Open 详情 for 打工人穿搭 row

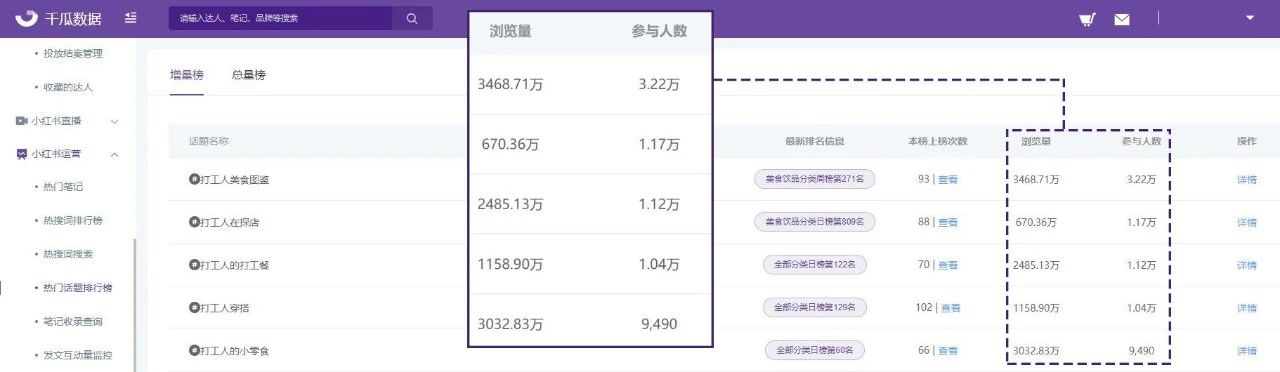click(1246, 308)
